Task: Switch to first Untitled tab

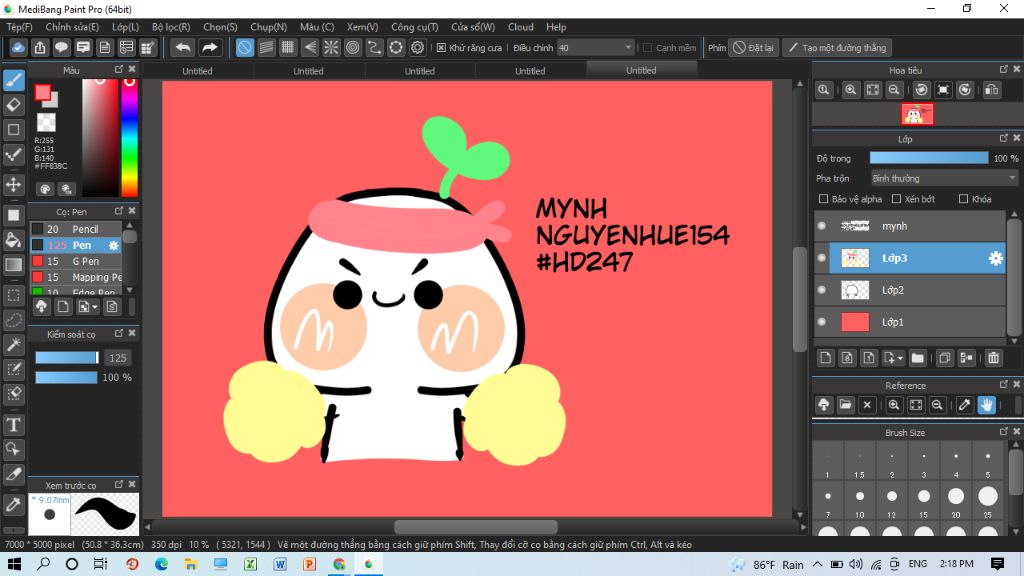Action: (x=197, y=71)
